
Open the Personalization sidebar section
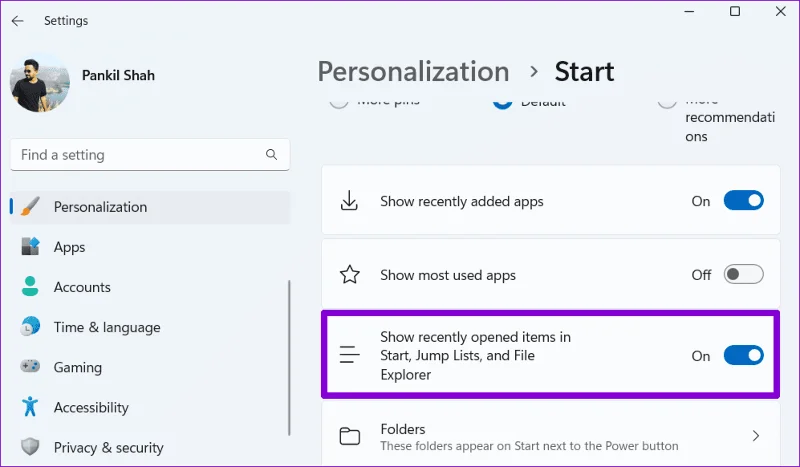tap(150, 207)
